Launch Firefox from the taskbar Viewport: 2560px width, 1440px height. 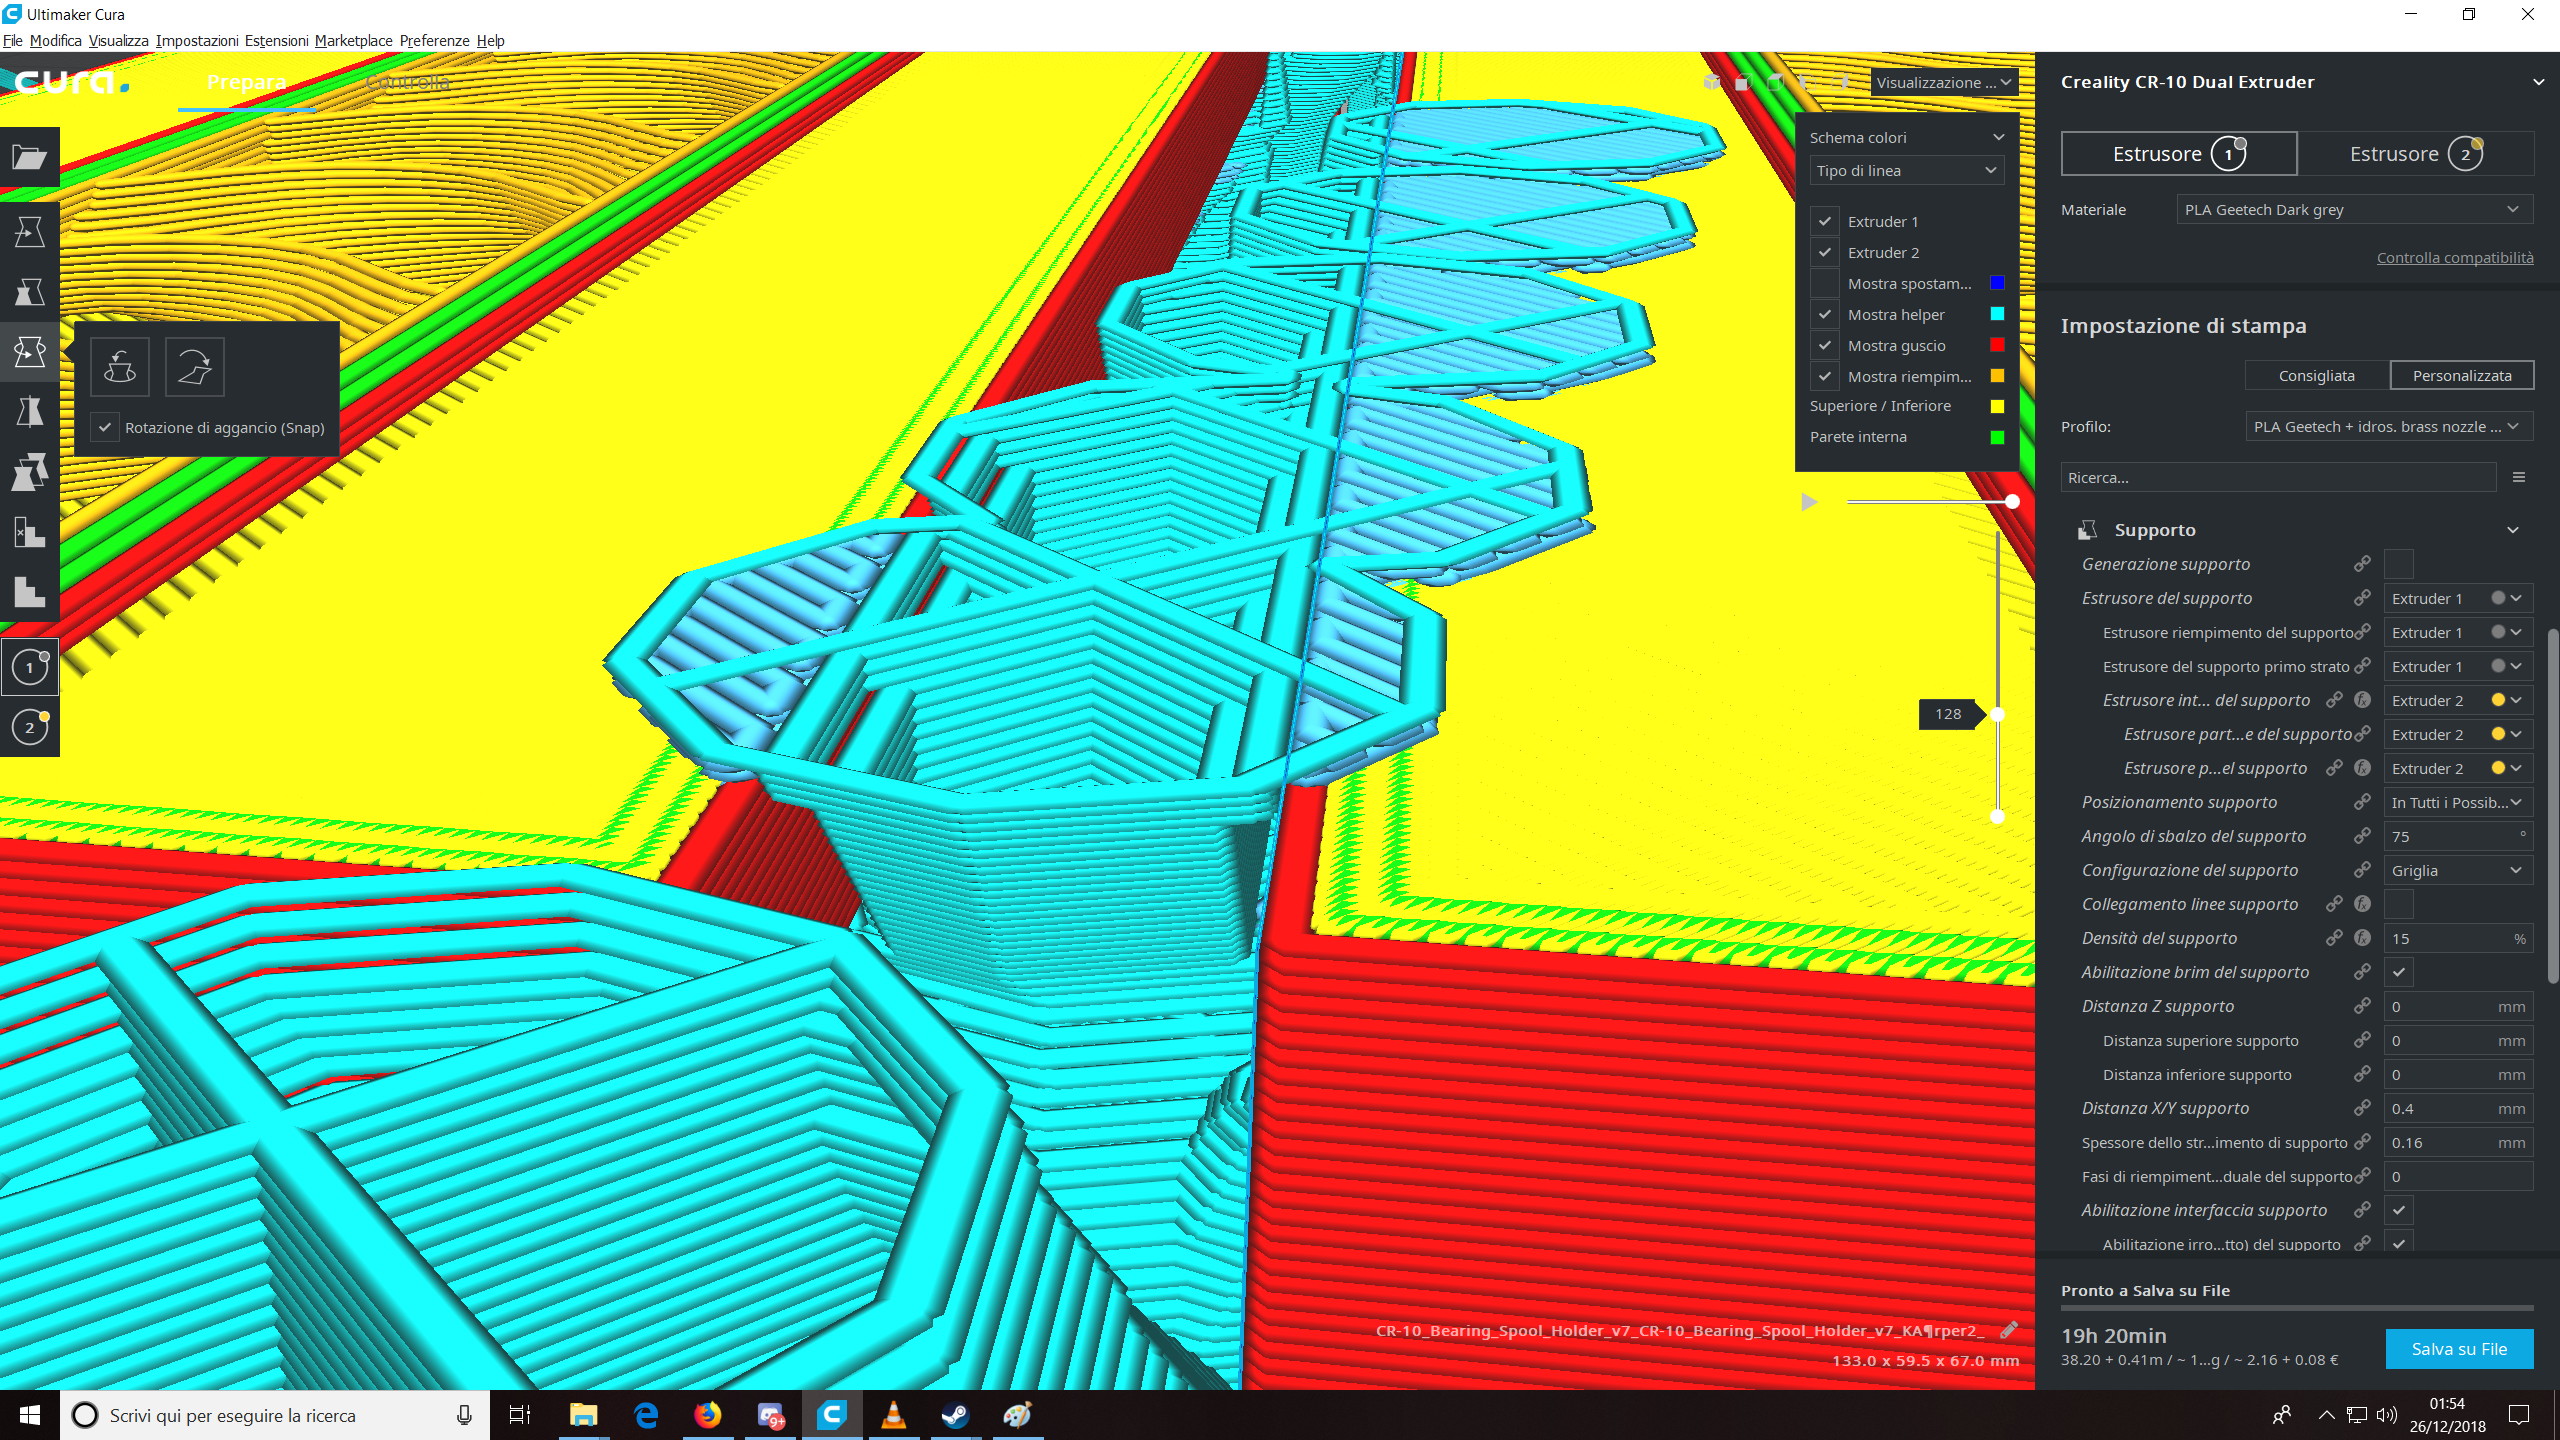point(708,1415)
